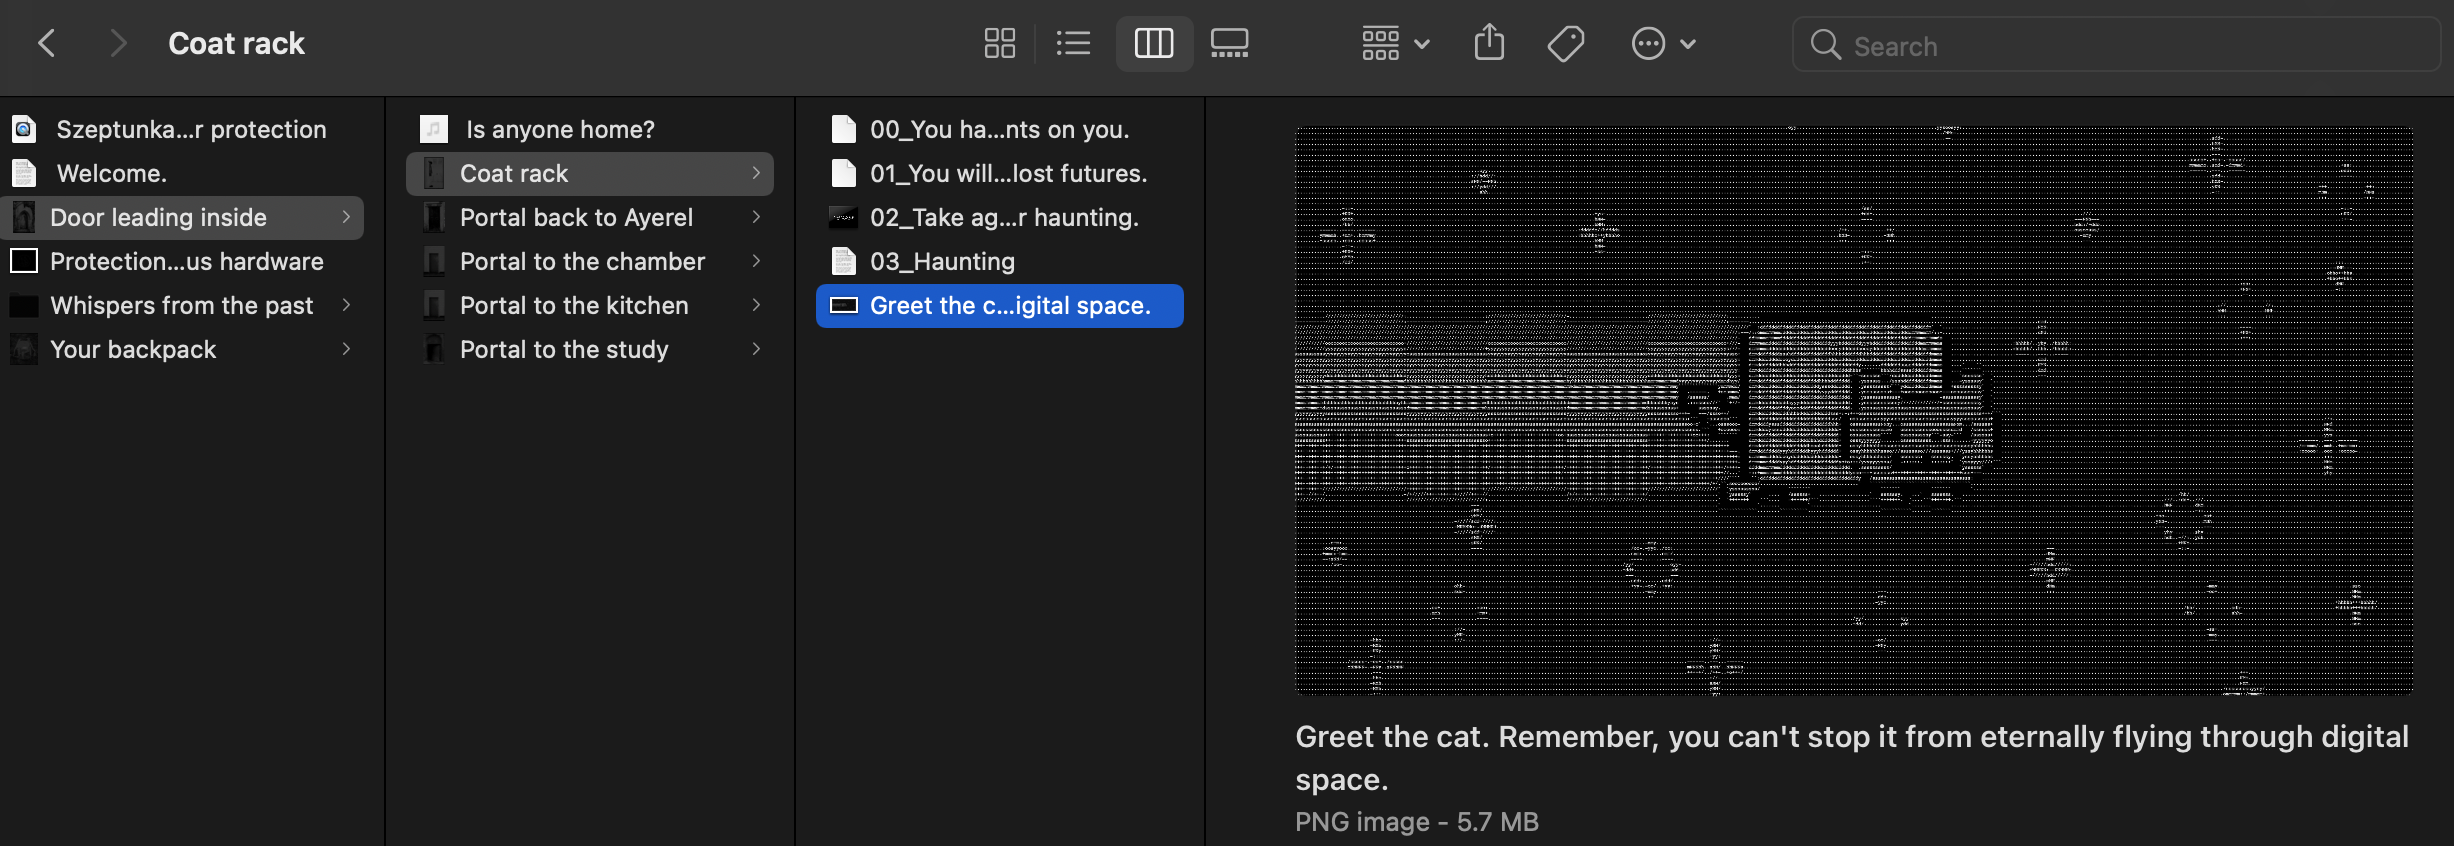Screen dimensions: 2454x846
Task: Expand Your backpack folder chevron
Action: [346, 349]
